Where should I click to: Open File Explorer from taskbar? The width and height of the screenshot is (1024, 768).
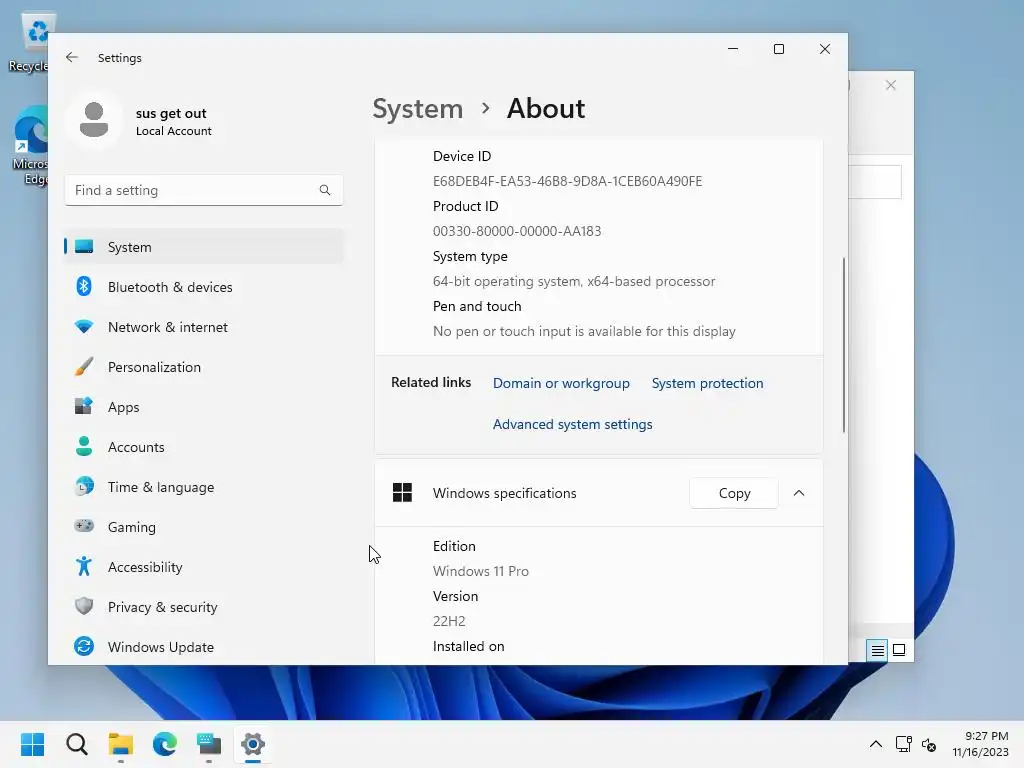121,744
